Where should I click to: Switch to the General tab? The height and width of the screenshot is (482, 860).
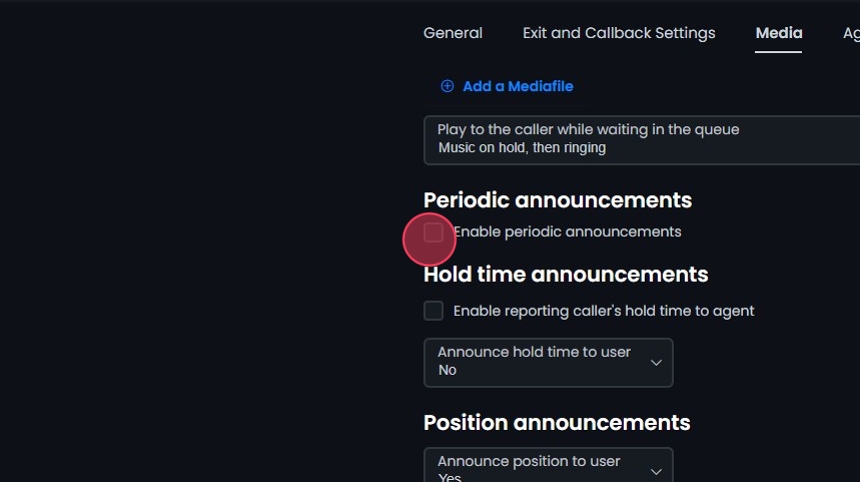[x=452, y=33]
